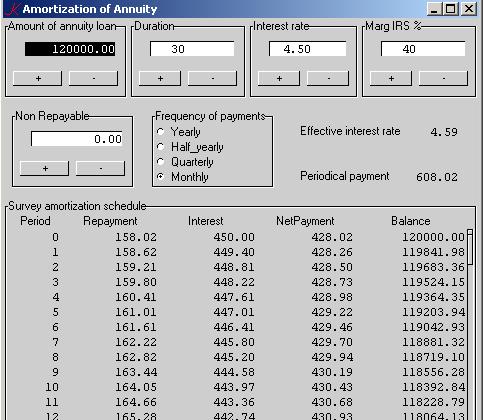Minimize the Amortization of Annuity window

pos(434,9)
